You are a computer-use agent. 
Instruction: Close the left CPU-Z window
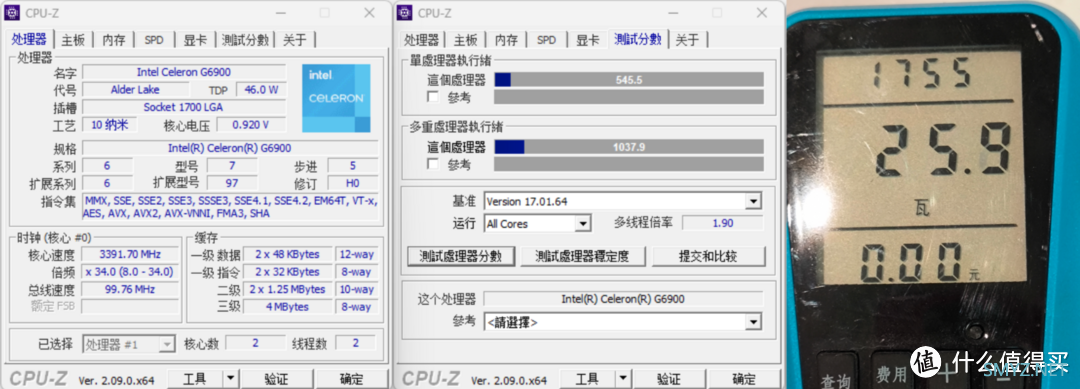369,12
